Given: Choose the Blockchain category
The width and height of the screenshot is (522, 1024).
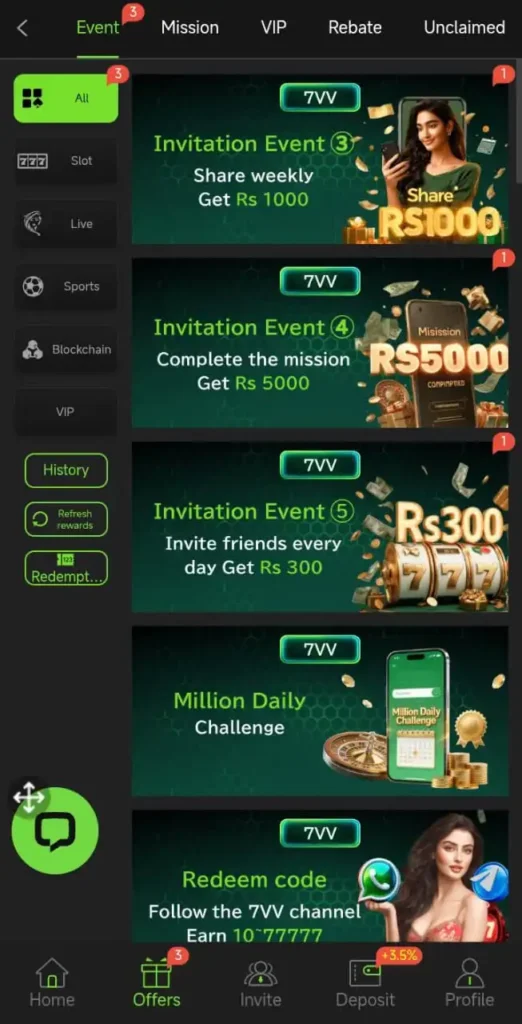Looking at the screenshot, I should tap(65, 349).
